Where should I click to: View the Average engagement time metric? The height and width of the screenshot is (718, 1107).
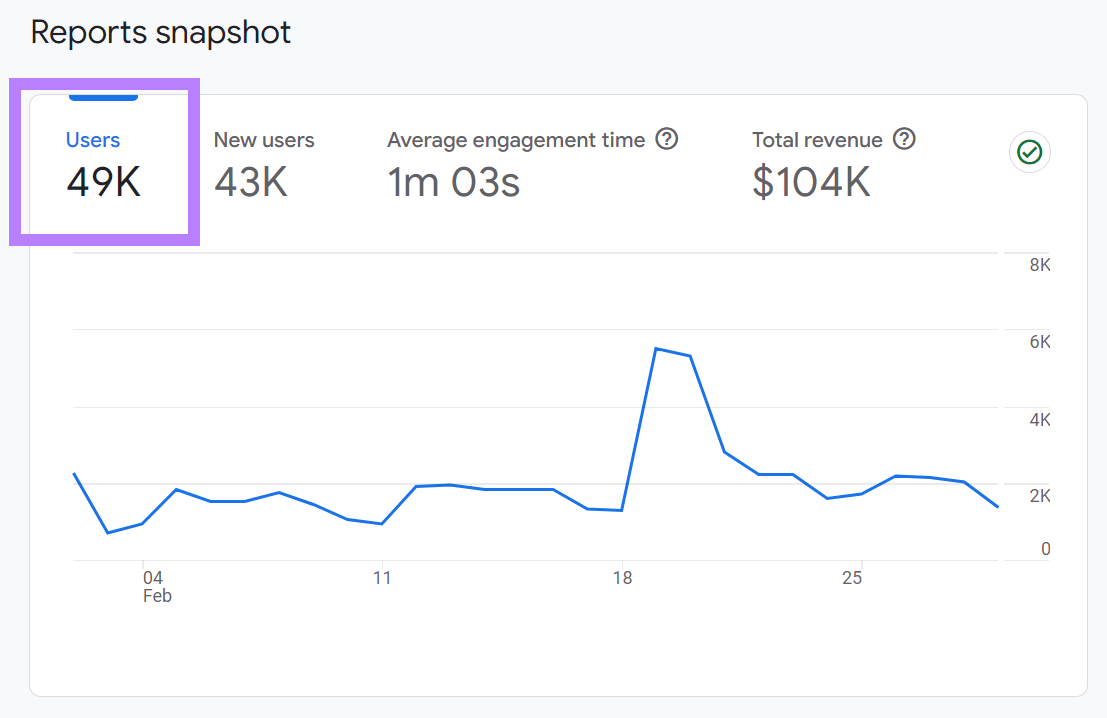(x=515, y=162)
